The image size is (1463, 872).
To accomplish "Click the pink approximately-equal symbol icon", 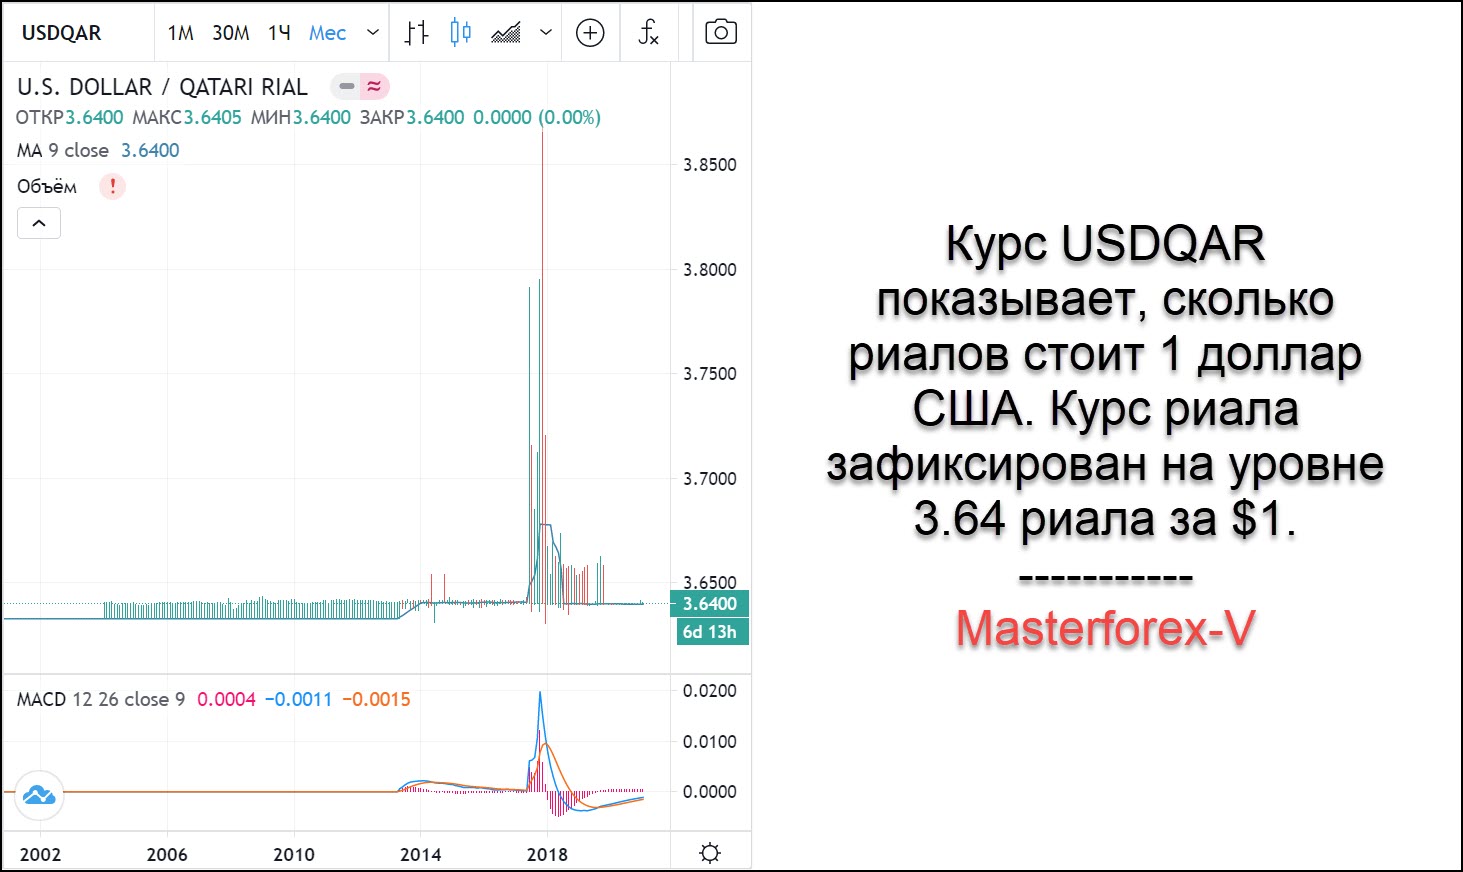I will 374,87.
